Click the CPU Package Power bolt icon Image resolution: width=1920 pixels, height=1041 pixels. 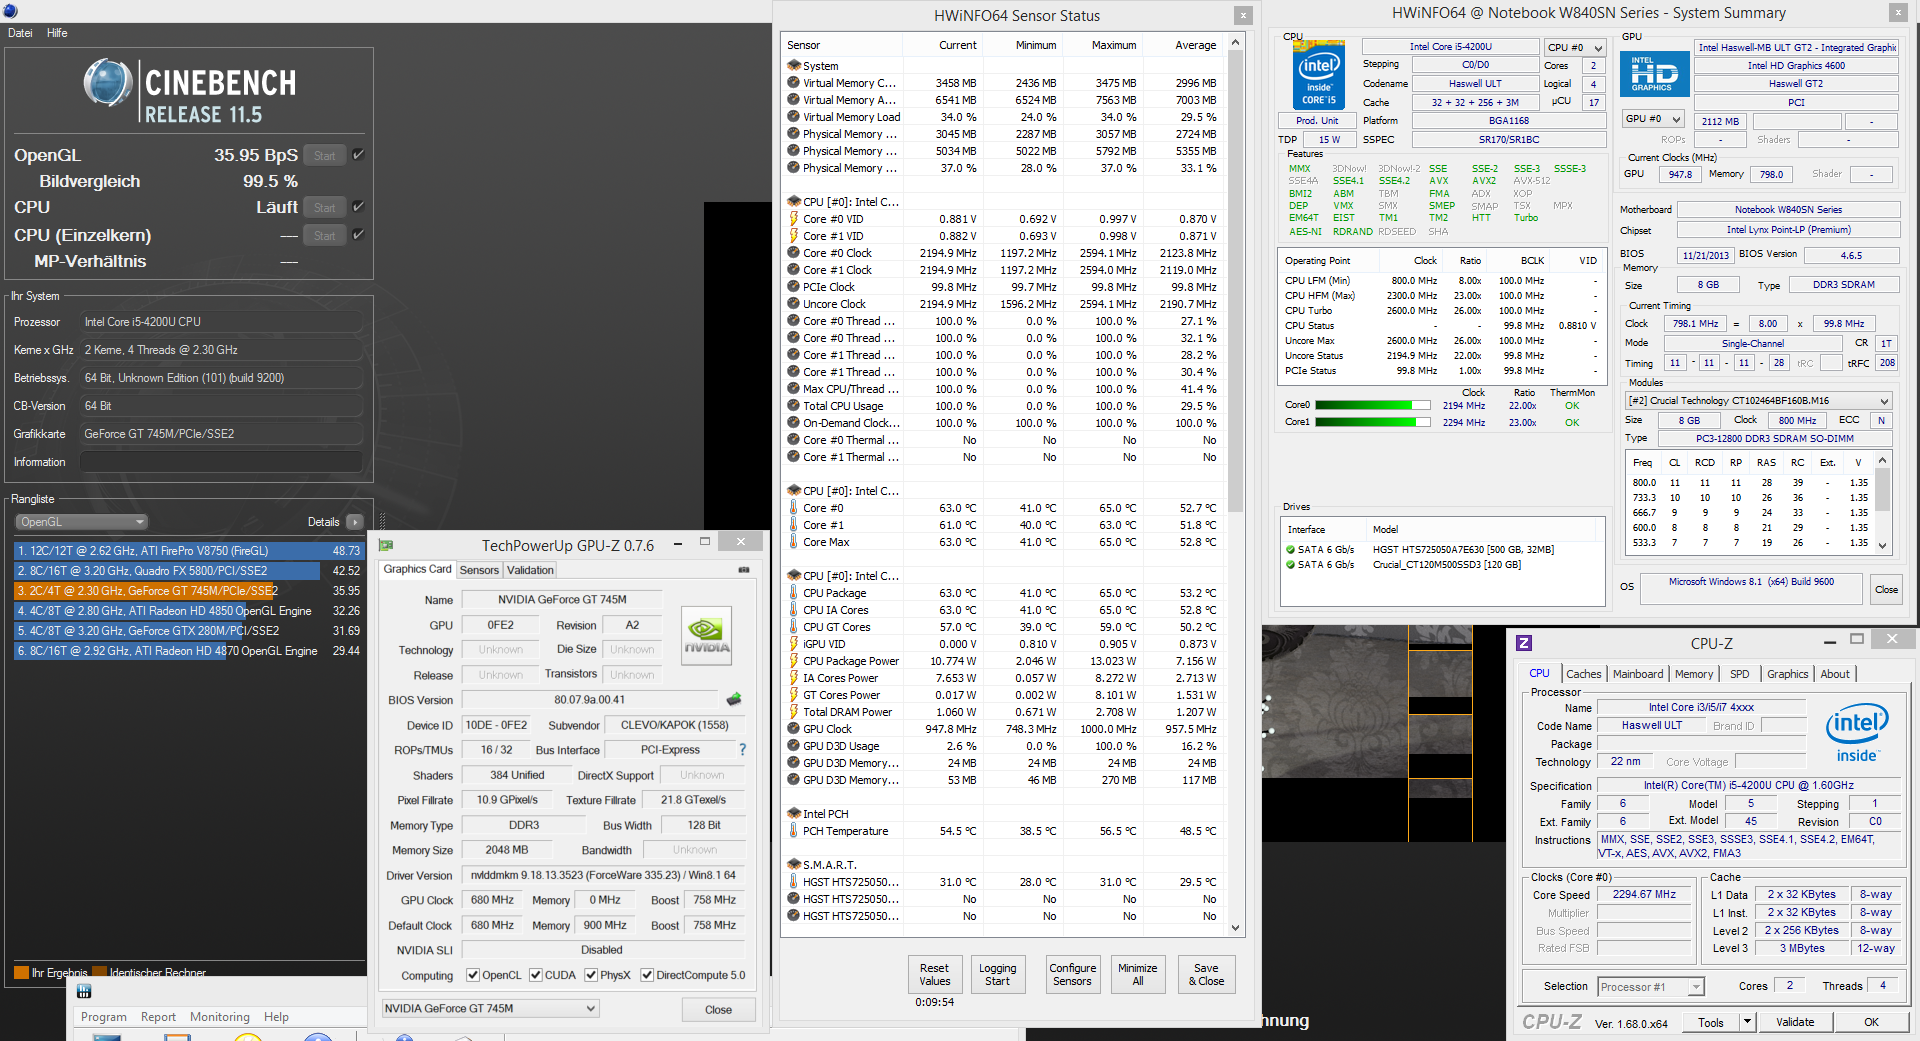pyautogui.click(x=794, y=661)
